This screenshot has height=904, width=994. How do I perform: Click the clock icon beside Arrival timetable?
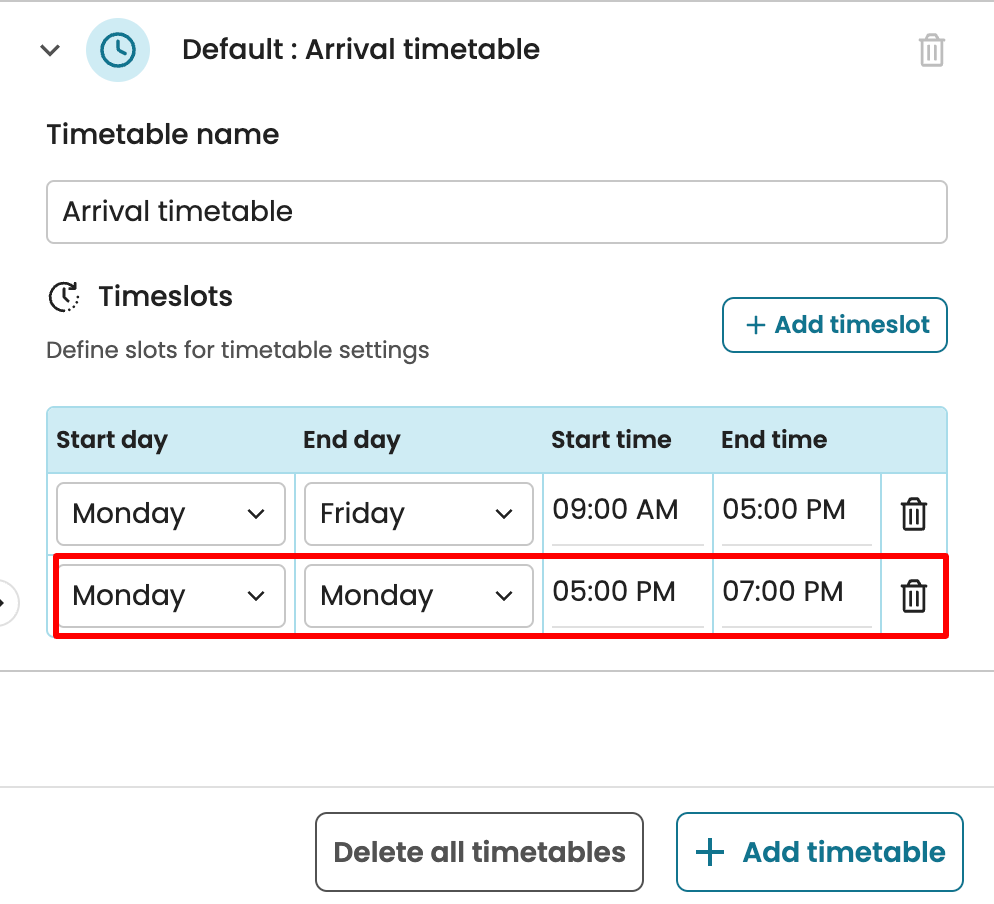[118, 50]
